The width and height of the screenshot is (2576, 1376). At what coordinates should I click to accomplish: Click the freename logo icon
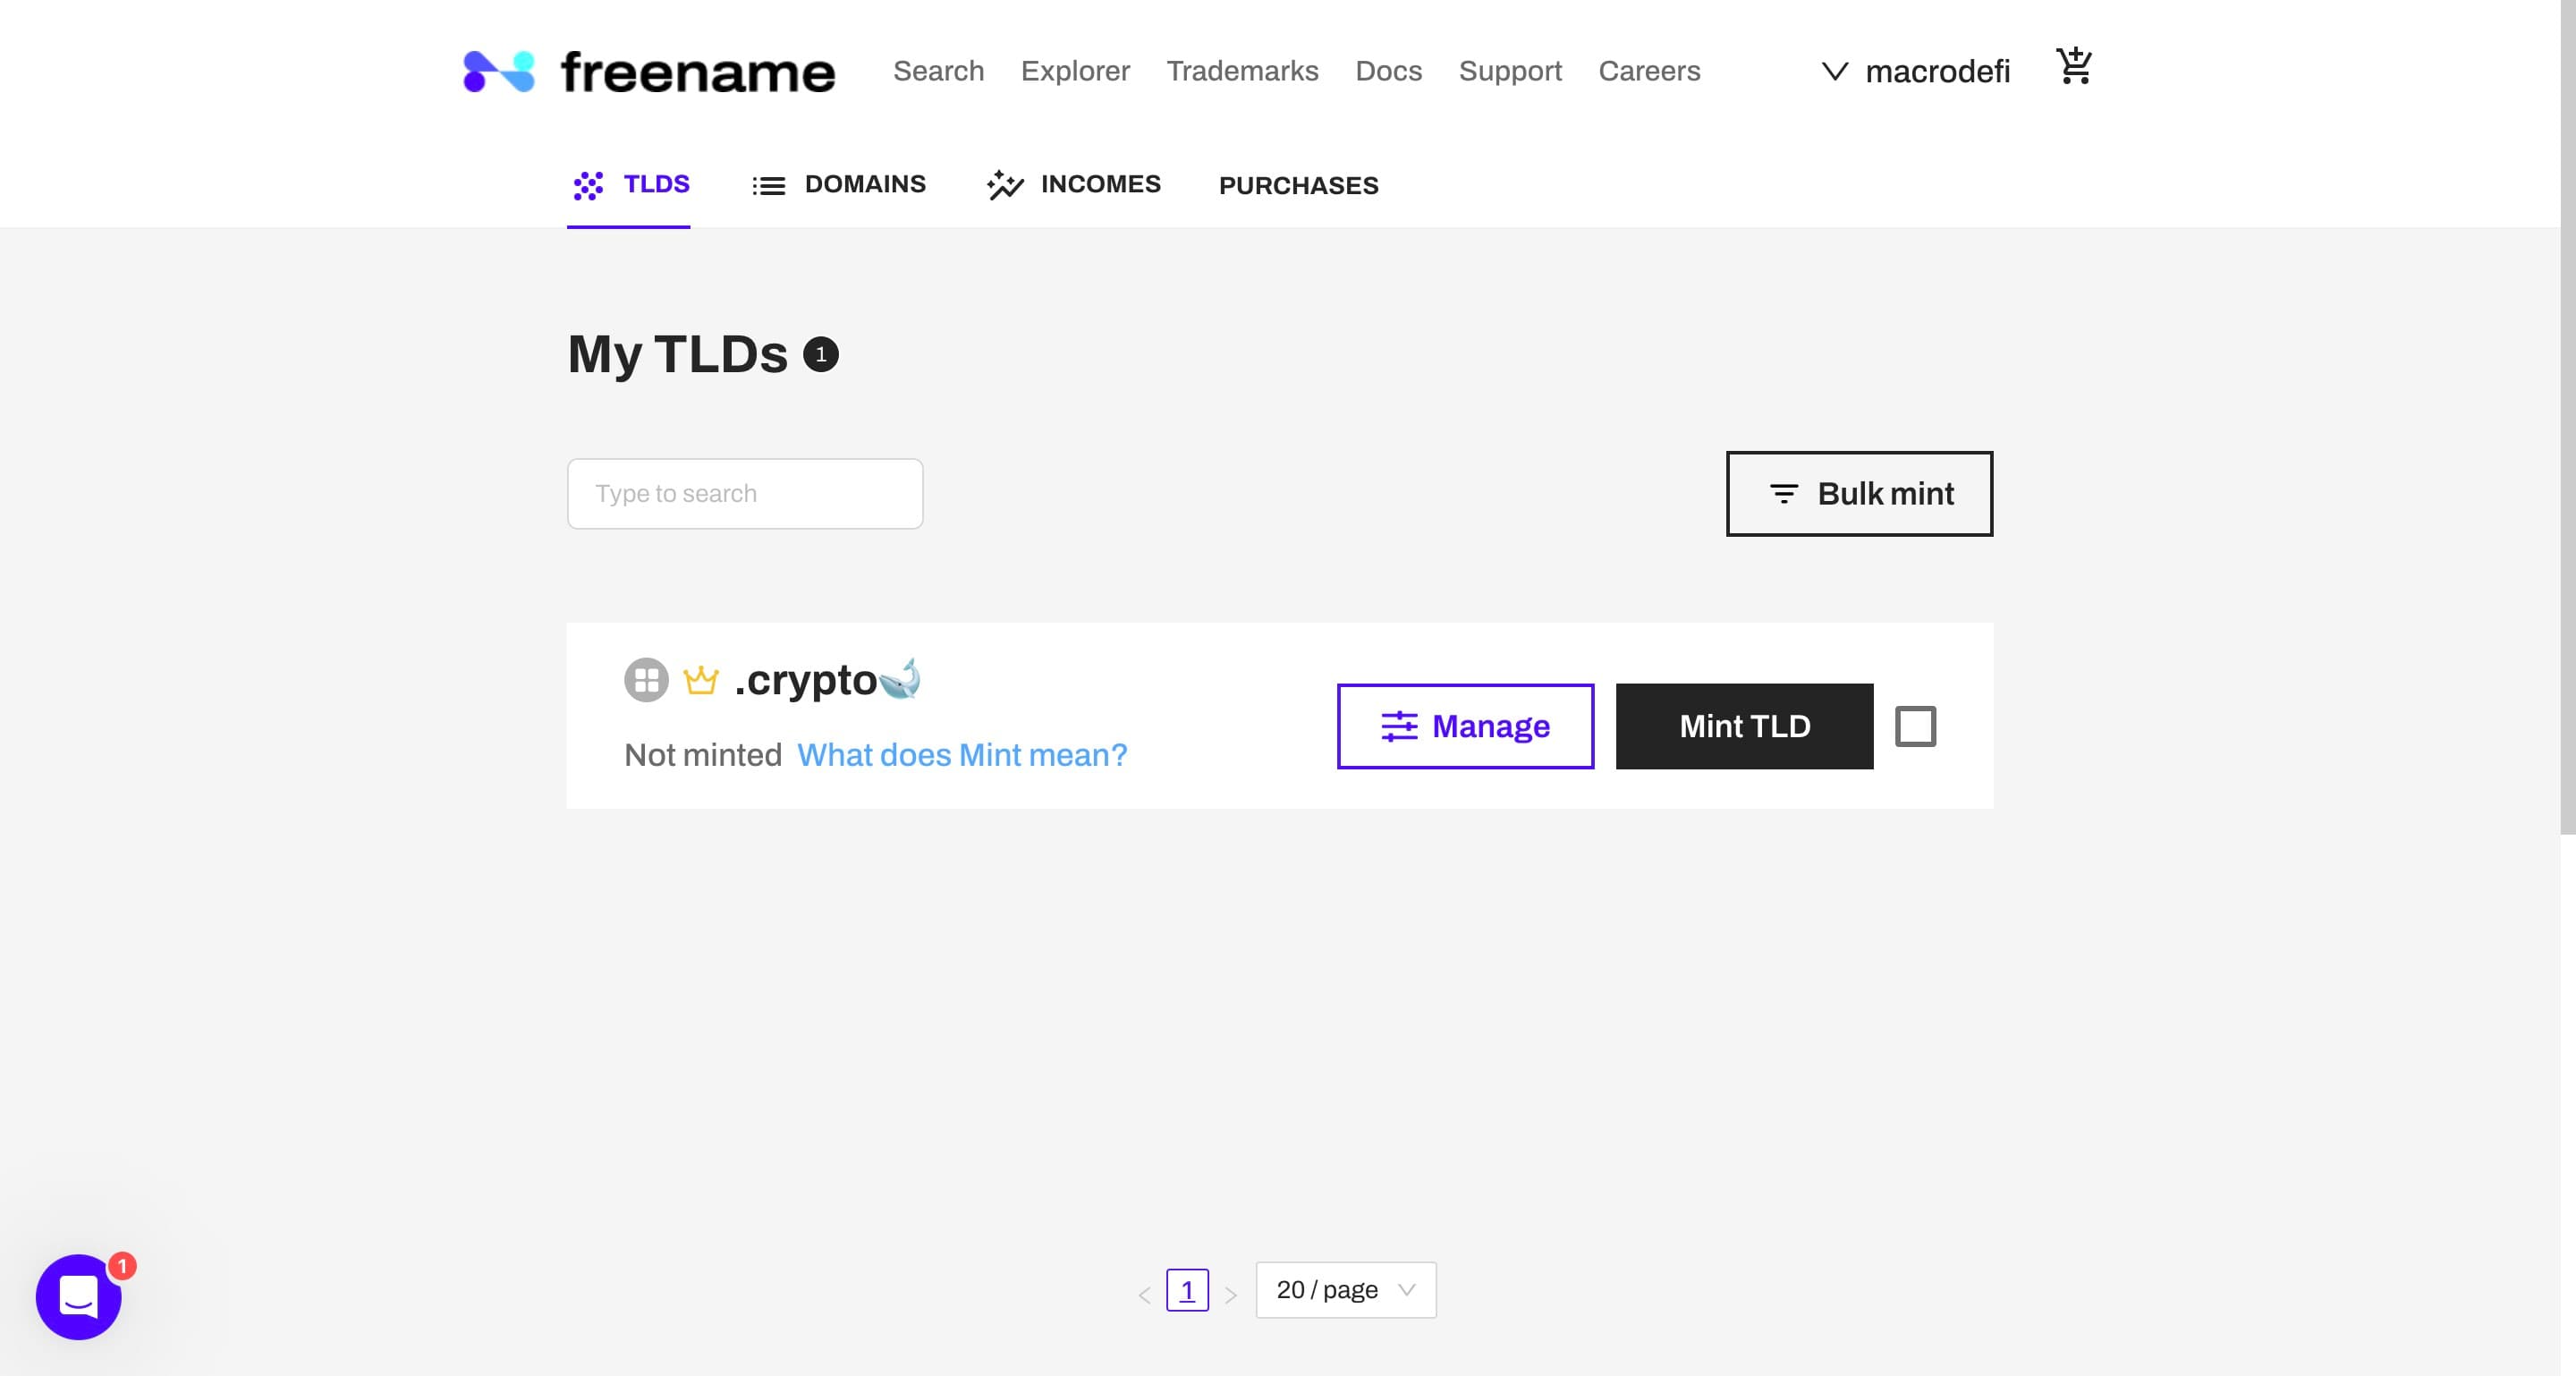pyautogui.click(x=499, y=72)
